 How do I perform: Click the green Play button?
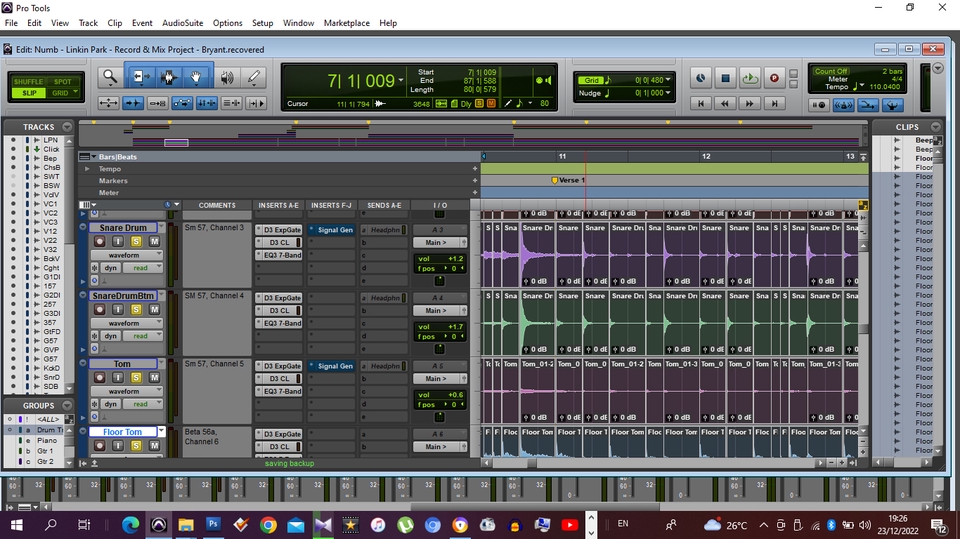750,78
